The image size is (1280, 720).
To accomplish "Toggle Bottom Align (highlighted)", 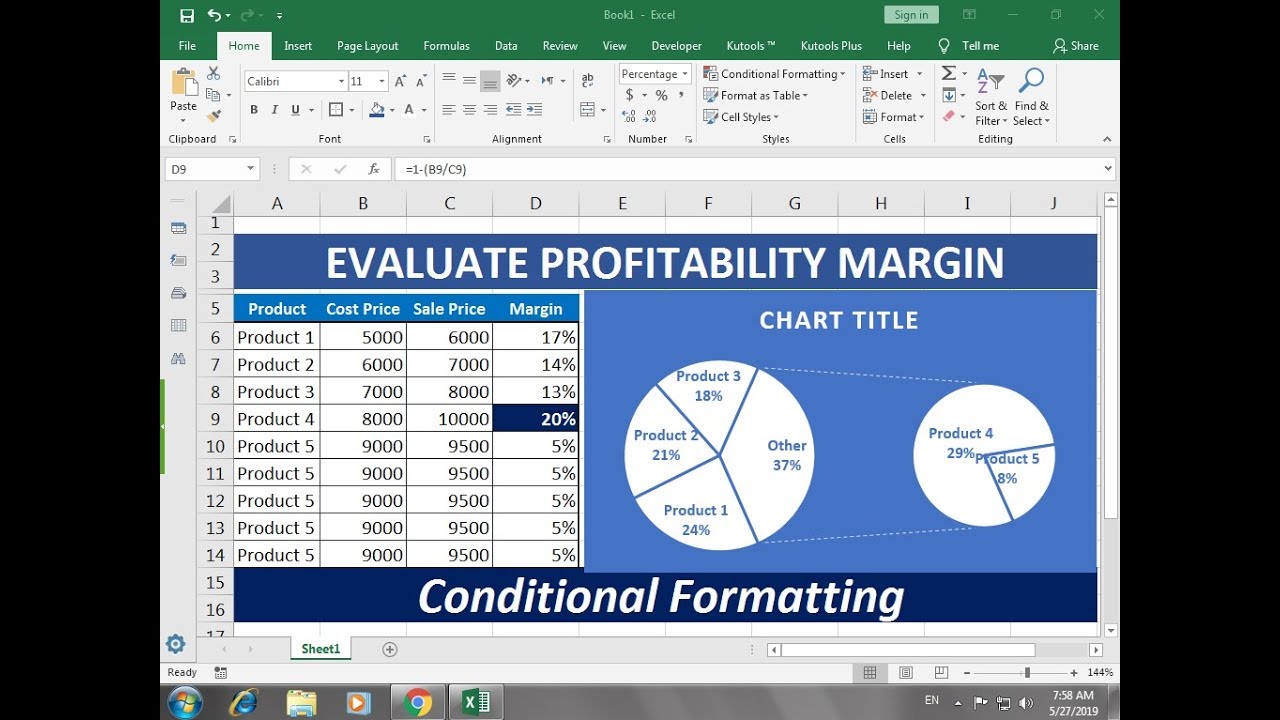I will (x=490, y=81).
